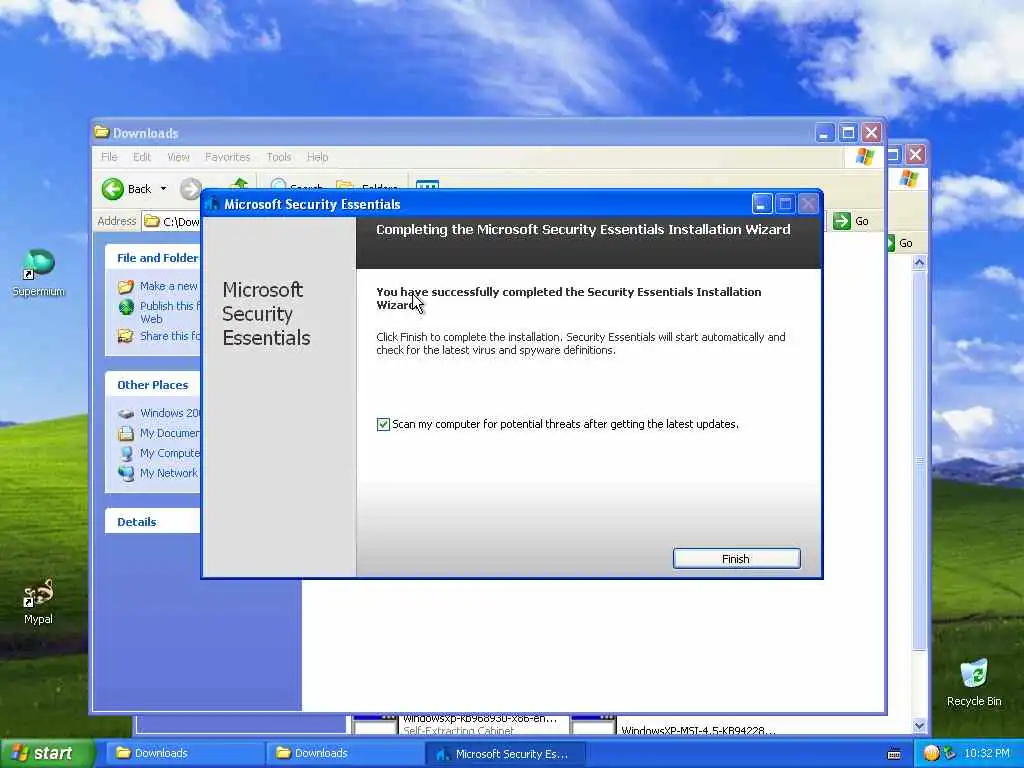
Task: Open the File menu in Downloads window
Action: (109, 157)
